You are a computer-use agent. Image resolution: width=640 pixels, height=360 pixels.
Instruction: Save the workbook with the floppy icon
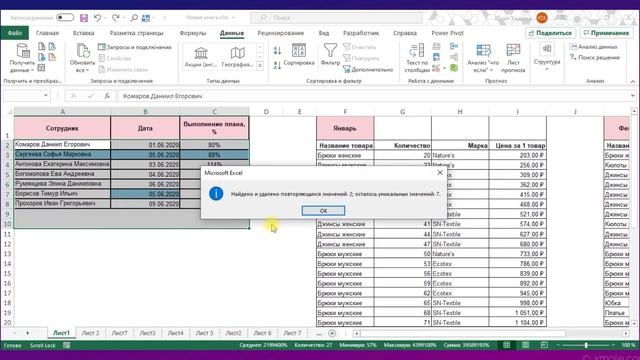pos(84,18)
